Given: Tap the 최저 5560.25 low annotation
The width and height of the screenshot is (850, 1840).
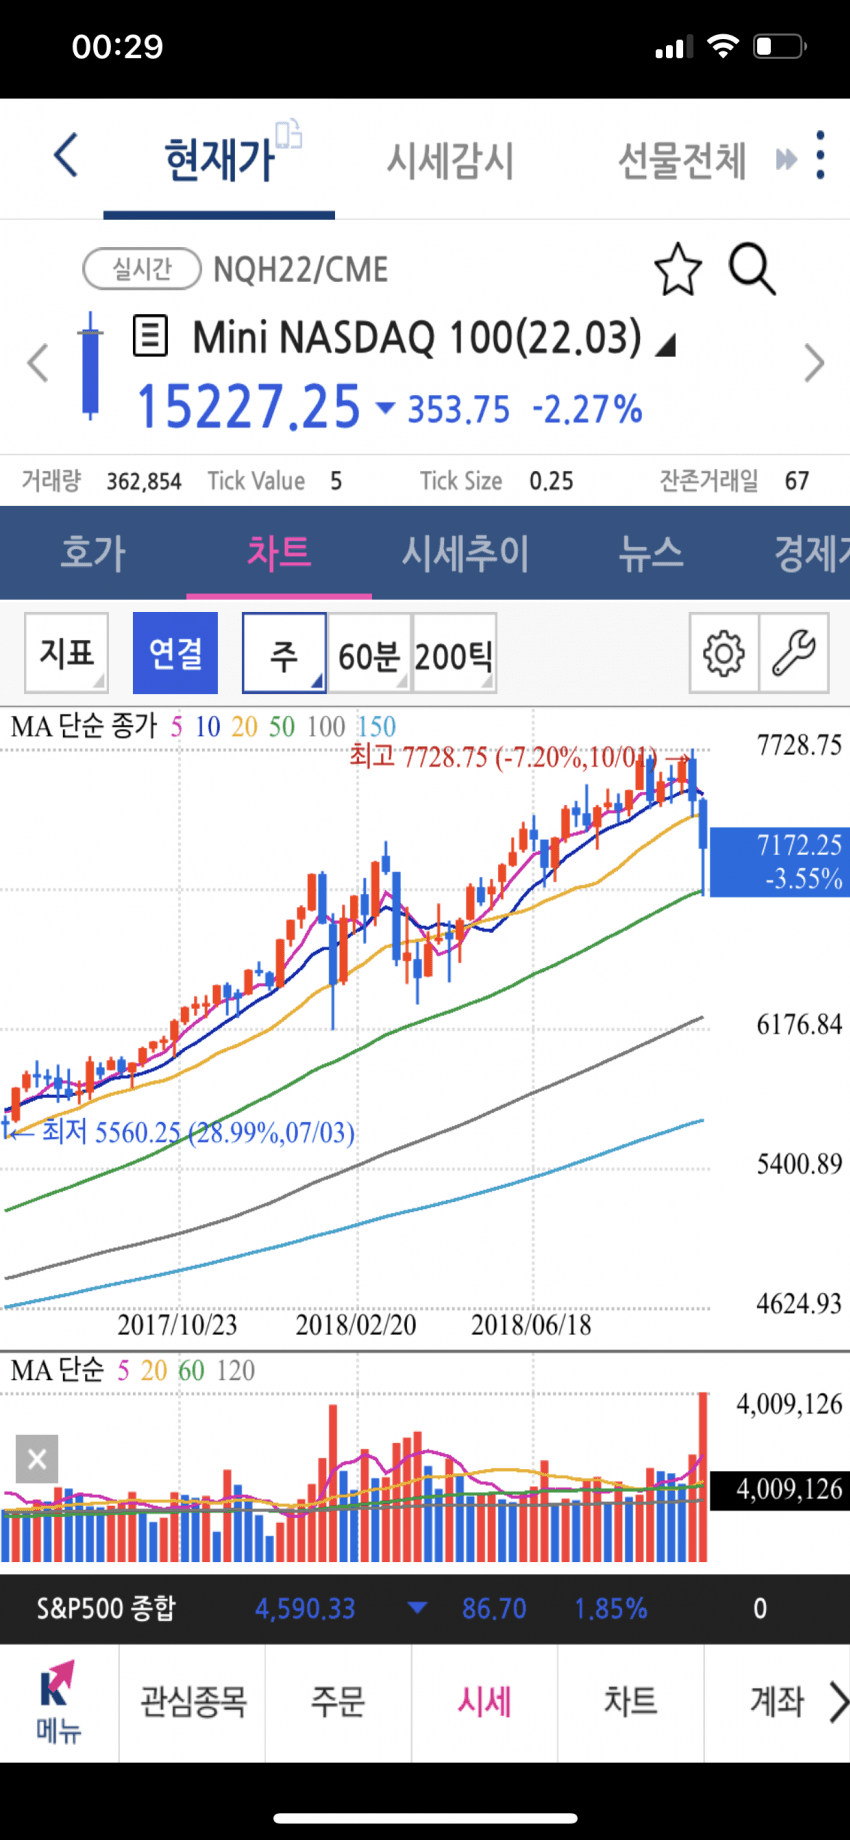Looking at the screenshot, I should tap(198, 1132).
